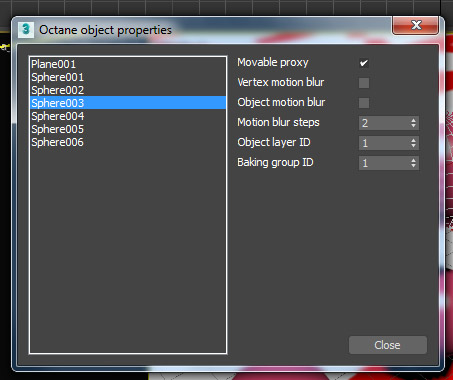Screen dimensions: 453x380
Task: Close the Octane object properties dialog with X
Action: [x=415, y=25]
